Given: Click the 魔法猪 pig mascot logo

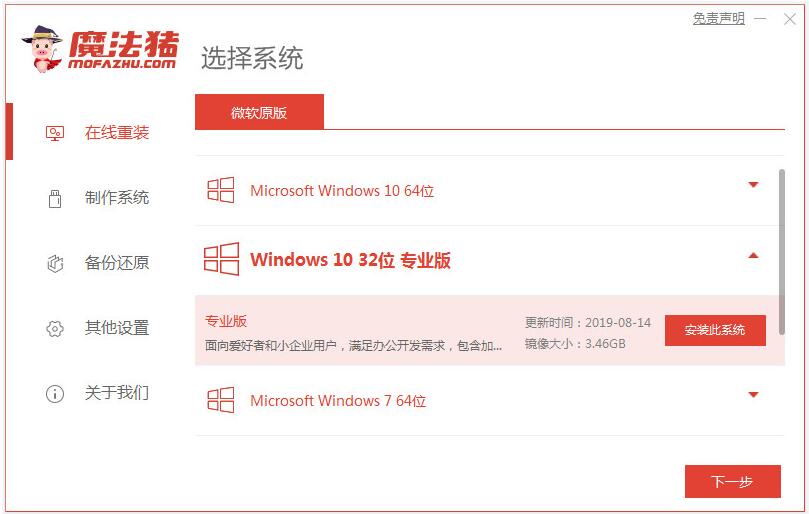Looking at the screenshot, I should 41,49.
